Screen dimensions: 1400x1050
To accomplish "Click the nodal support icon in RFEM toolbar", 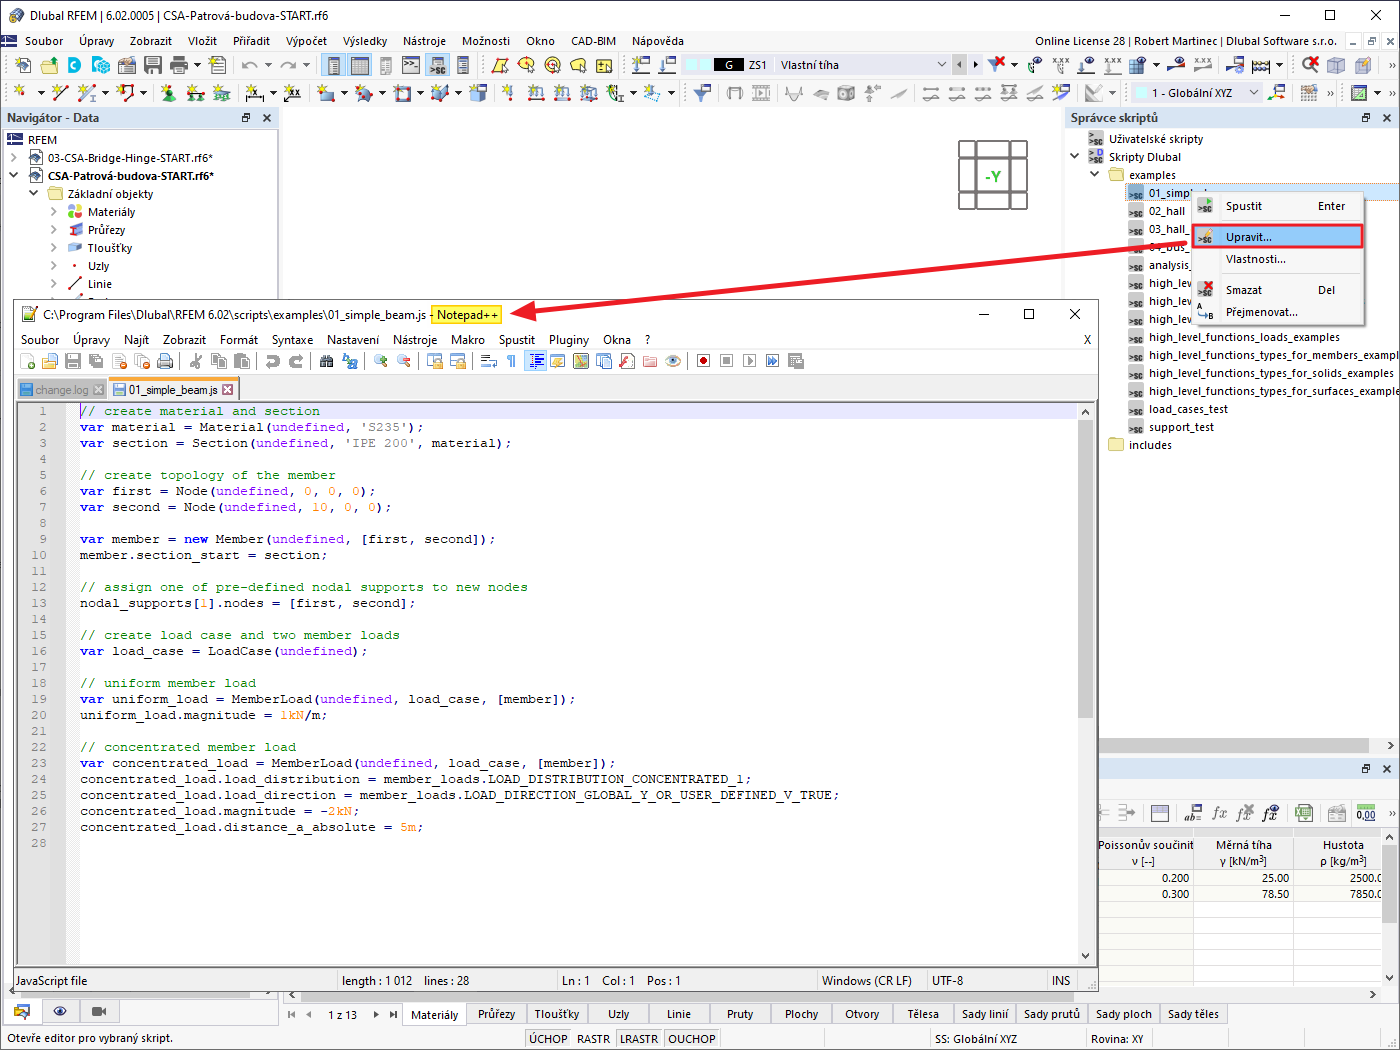I will (168, 93).
